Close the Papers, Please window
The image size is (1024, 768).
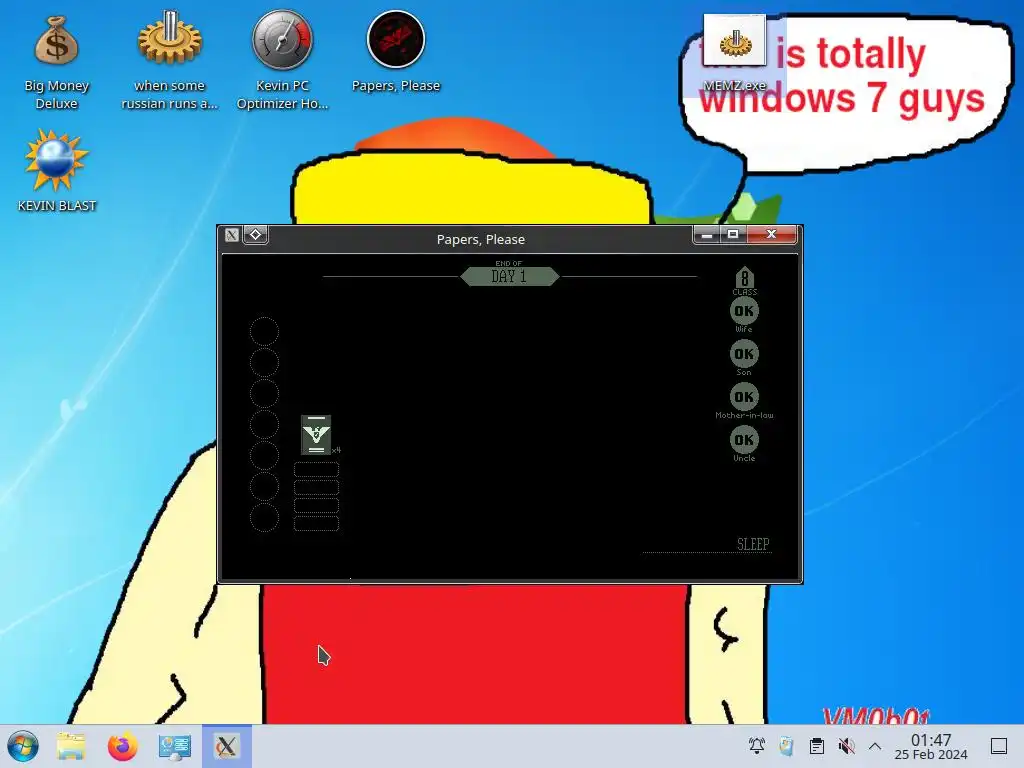(771, 234)
